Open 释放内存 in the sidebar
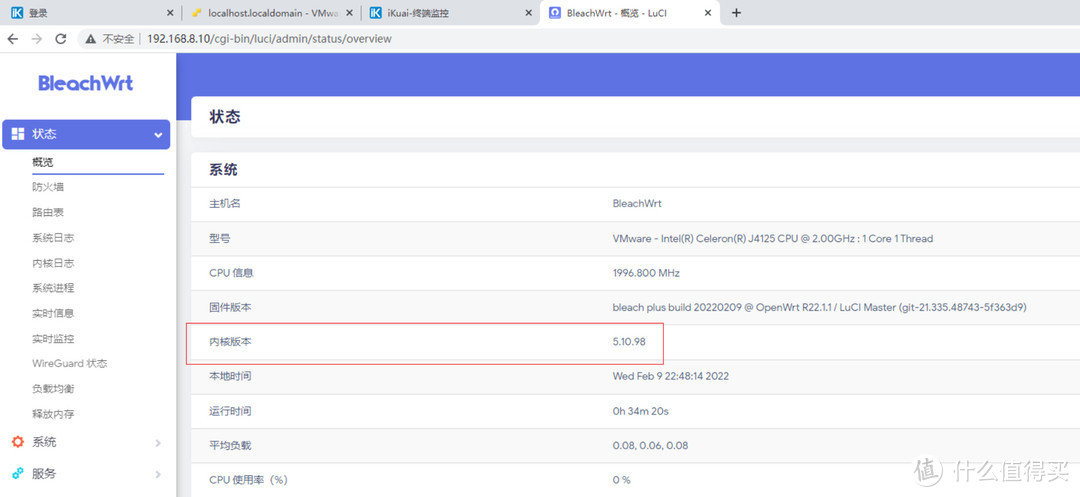This screenshot has width=1080, height=497. pos(53,414)
